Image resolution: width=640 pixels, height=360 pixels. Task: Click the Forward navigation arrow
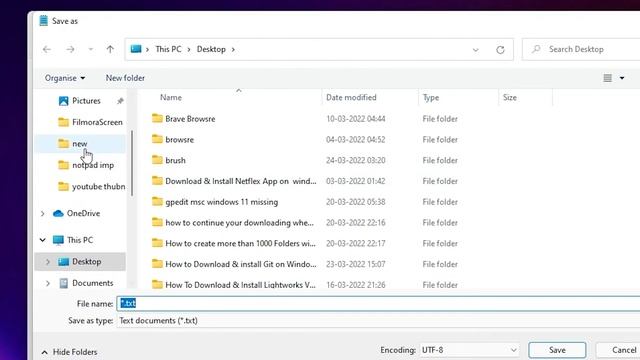coord(70,49)
